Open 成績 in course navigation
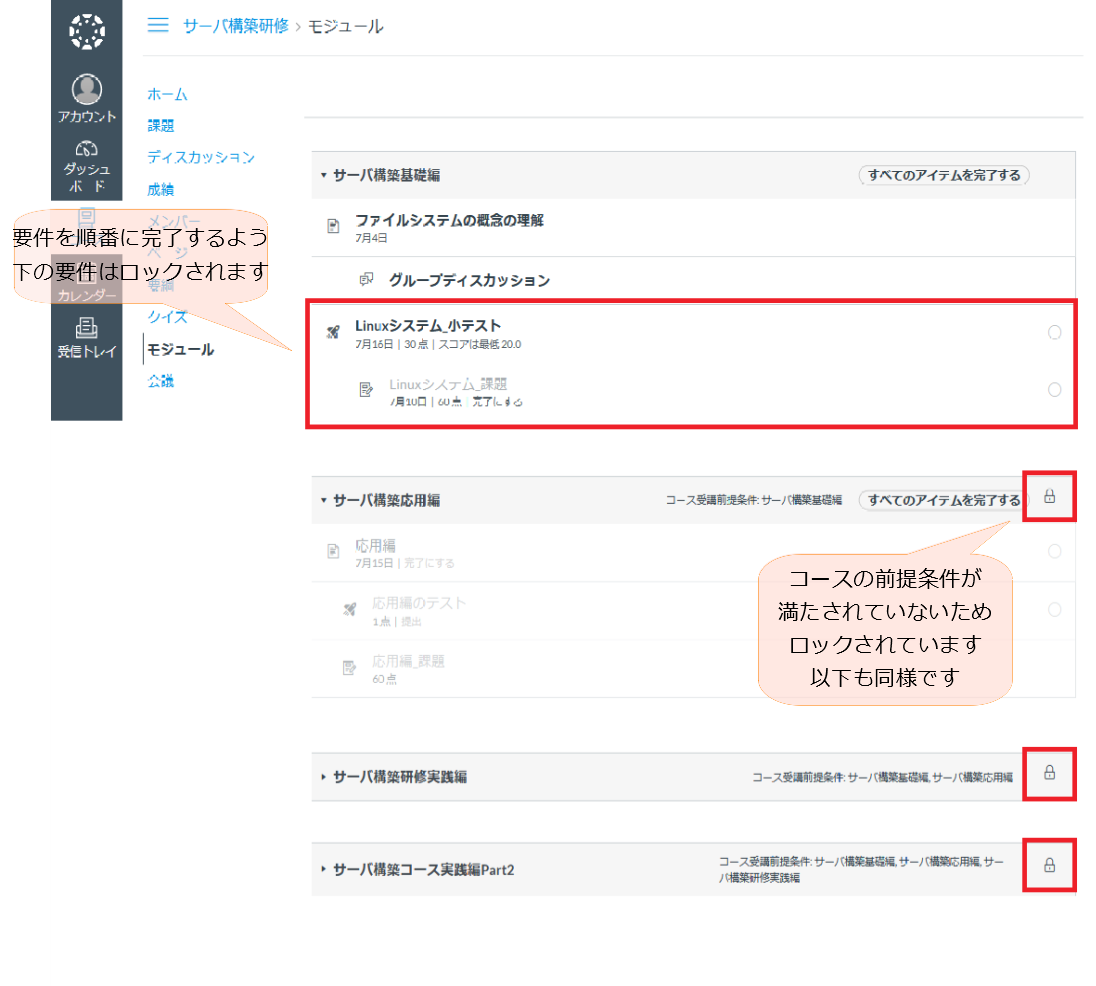Image resolution: width=1096 pixels, height=986 pixels. [161, 189]
